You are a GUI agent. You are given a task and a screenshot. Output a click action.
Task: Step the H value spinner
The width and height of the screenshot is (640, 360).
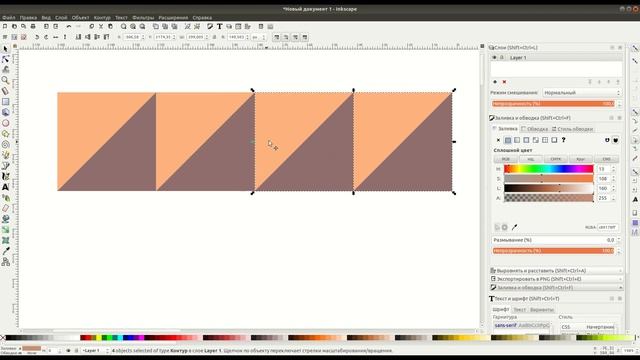tap(613, 169)
